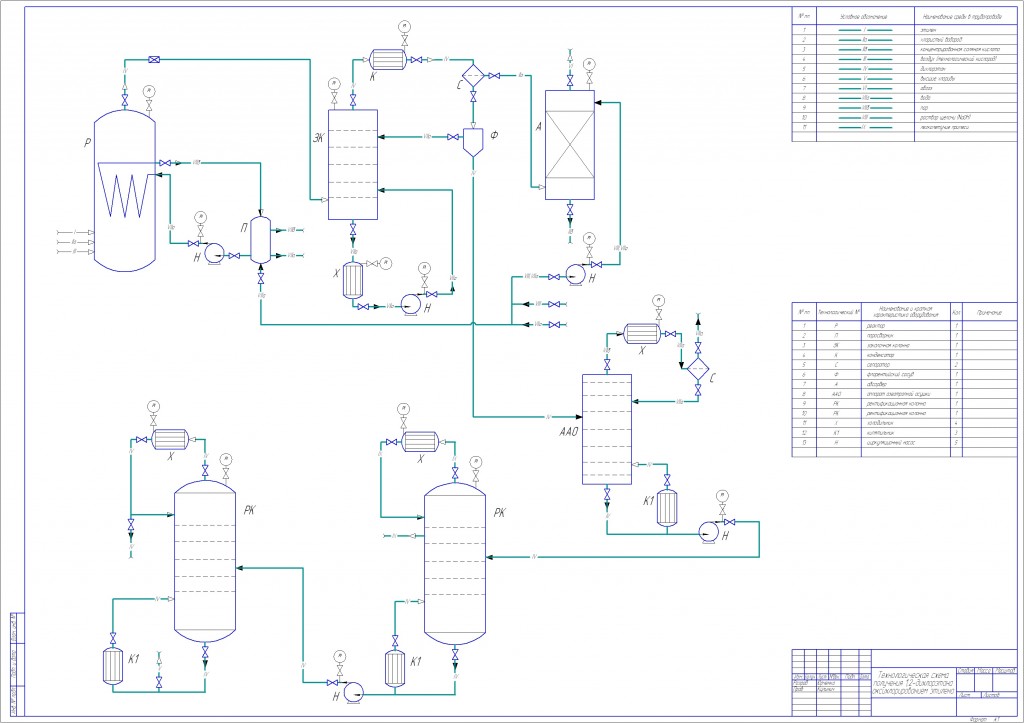Click the 'Примечание' column header
1024x723 pixels.
click(989, 313)
